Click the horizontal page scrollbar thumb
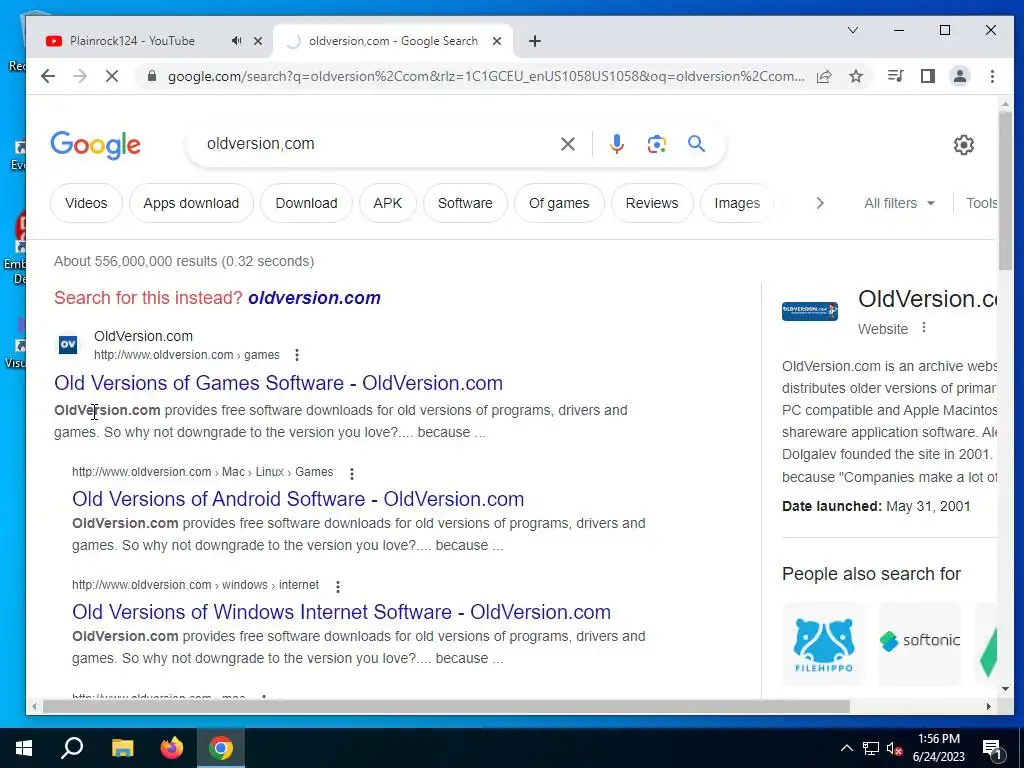This screenshot has height=768, width=1024. tap(446, 707)
